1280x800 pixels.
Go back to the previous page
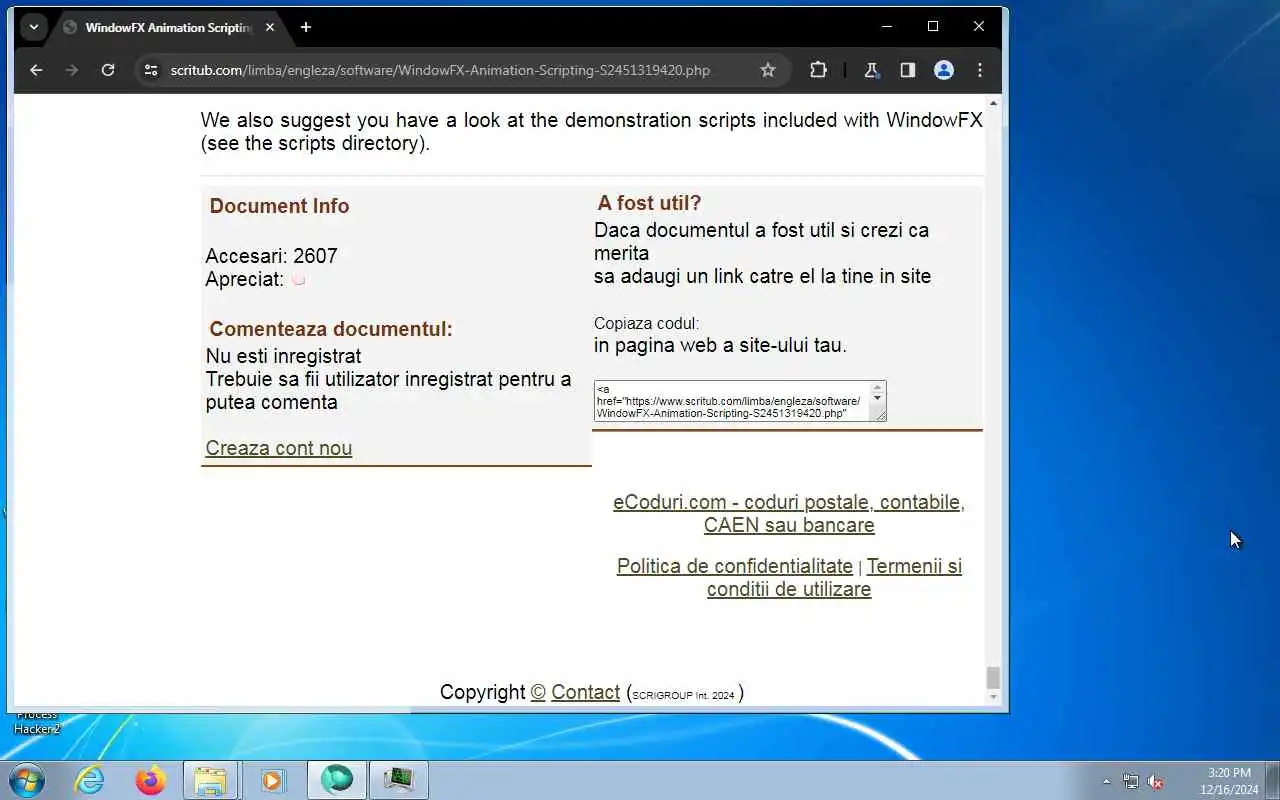[x=36, y=70]
